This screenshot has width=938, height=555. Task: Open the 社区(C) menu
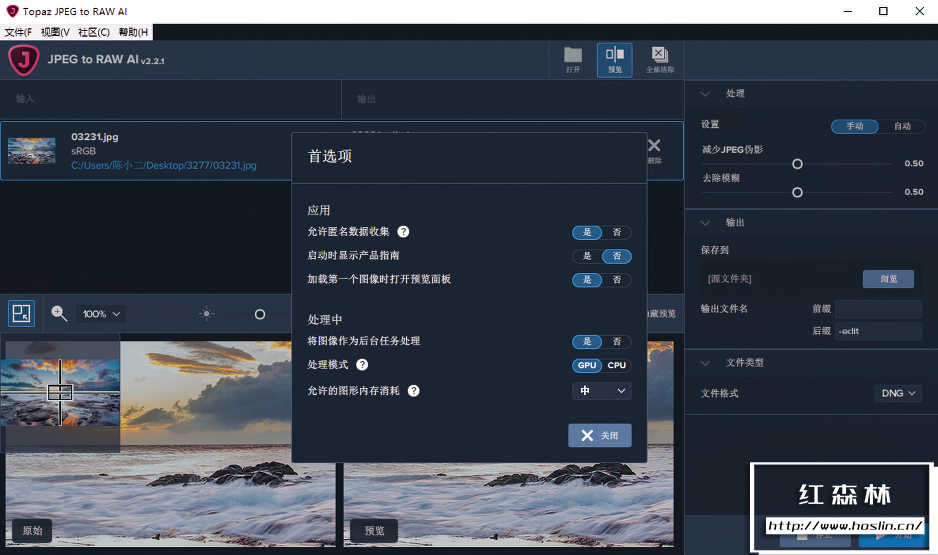[x=94, y=32]
